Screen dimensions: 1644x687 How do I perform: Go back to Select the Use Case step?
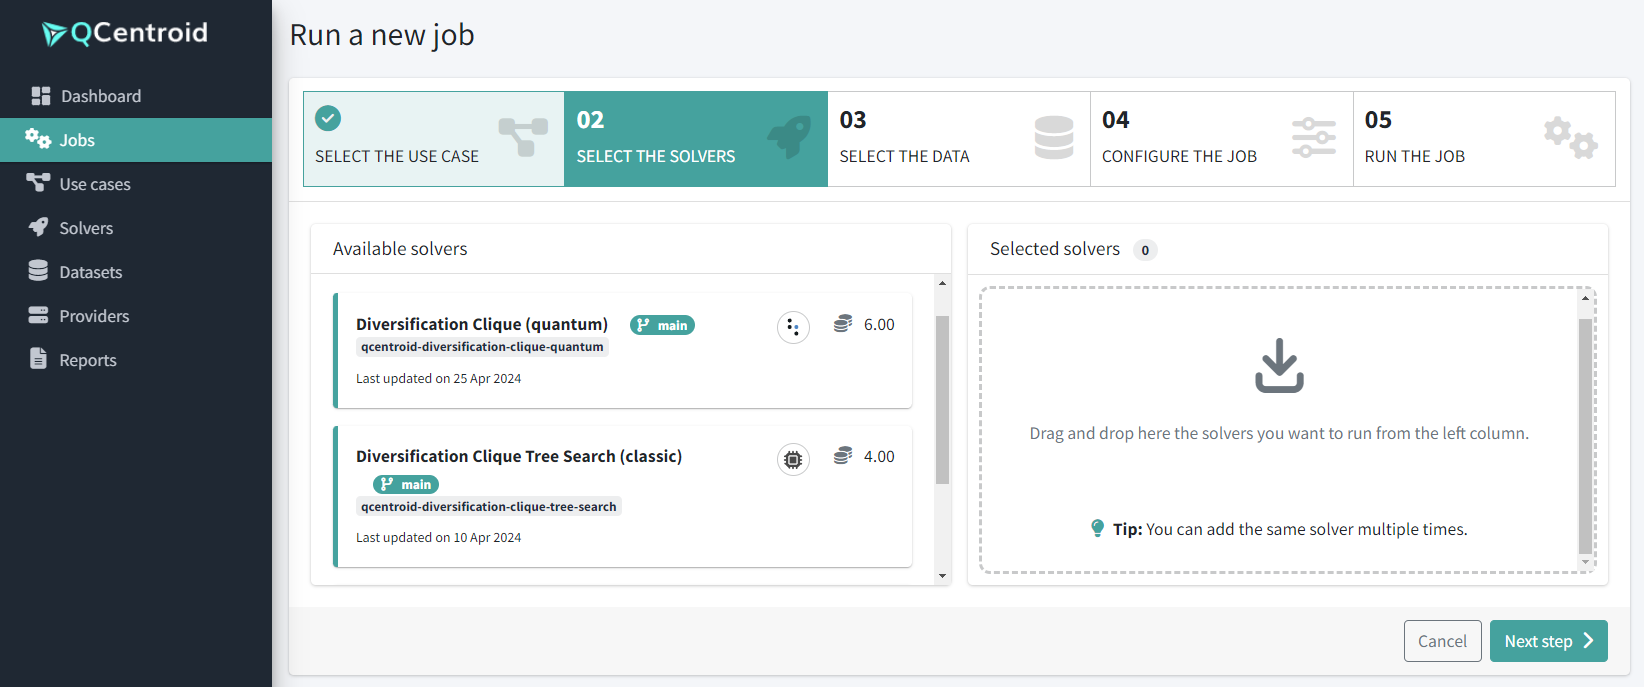(x=434, y=139)
